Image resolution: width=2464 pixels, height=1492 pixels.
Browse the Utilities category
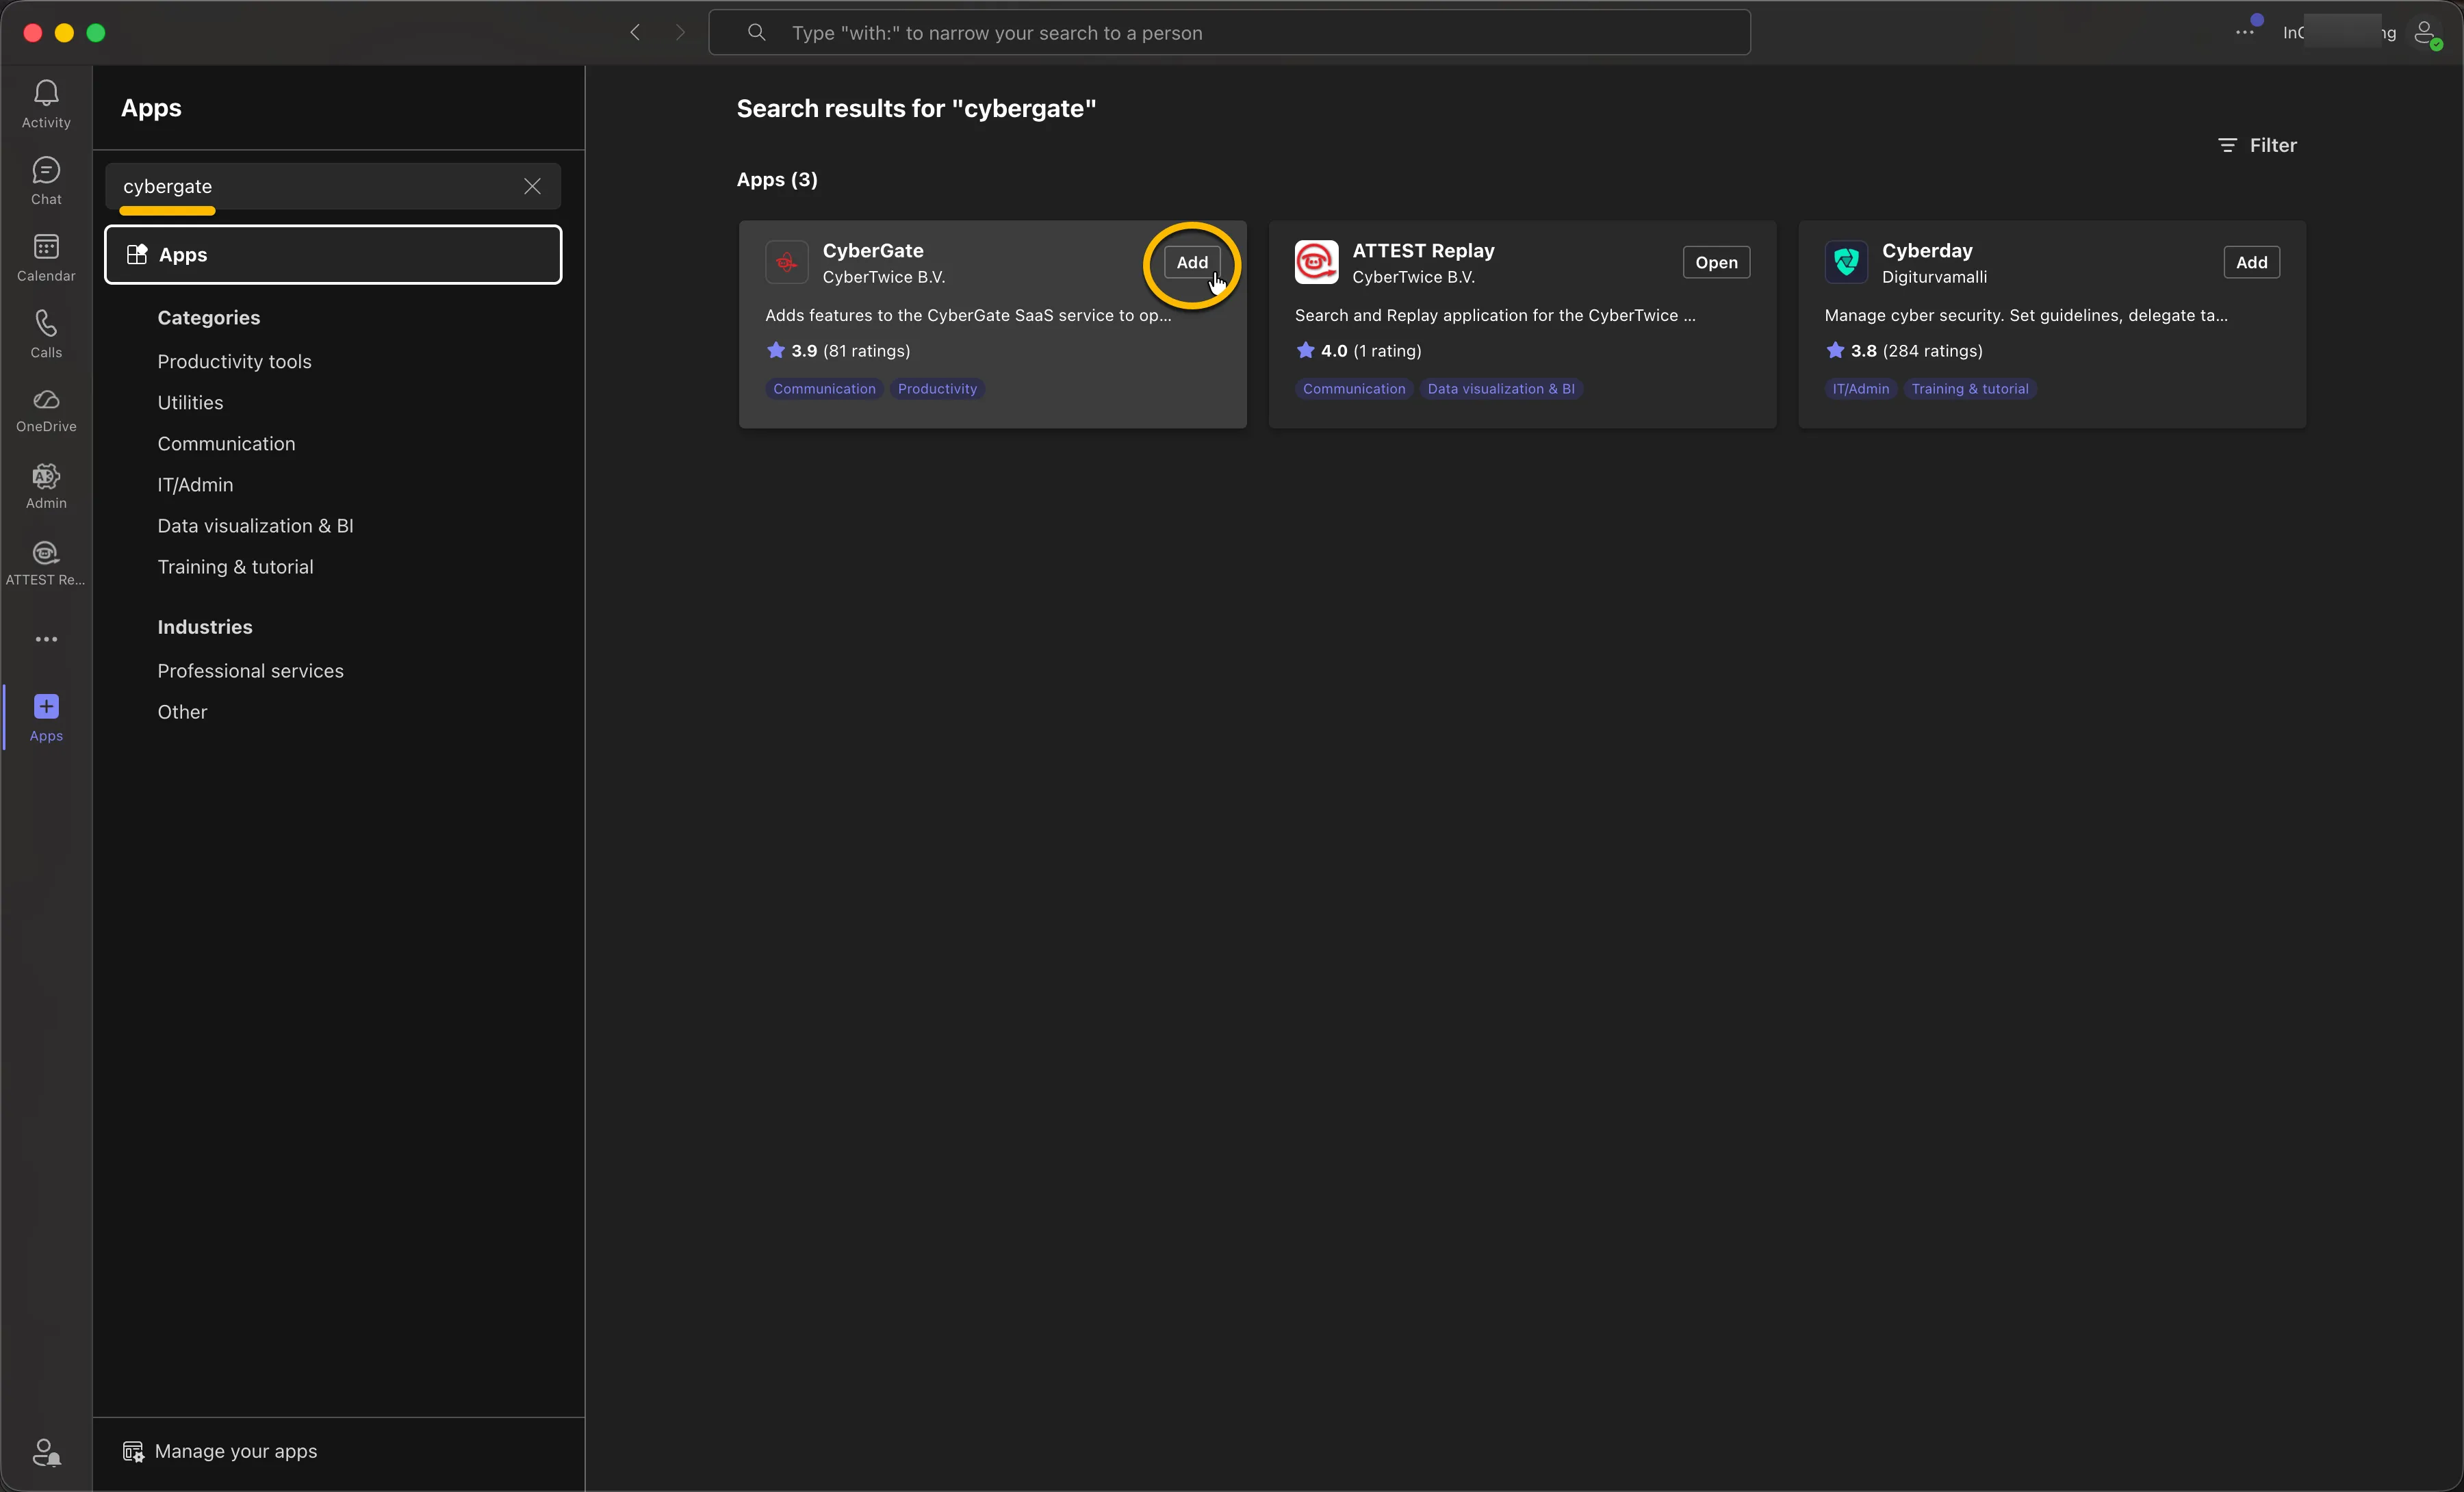pos(190,402)
